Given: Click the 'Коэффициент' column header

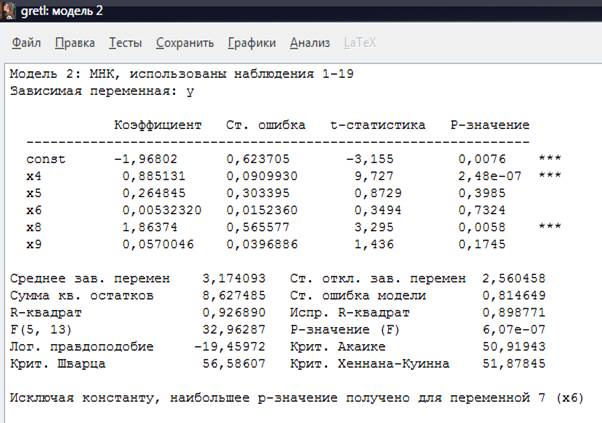Looking at the screenshot, I should point(158,125).
